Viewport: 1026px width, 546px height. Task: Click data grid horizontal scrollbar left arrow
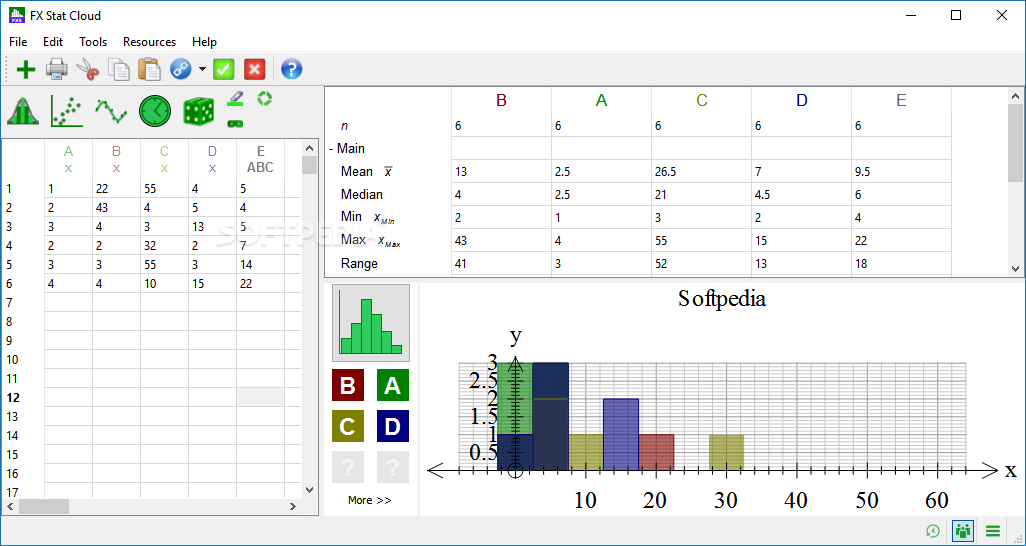pyautogui.click(x=10, y=507)
